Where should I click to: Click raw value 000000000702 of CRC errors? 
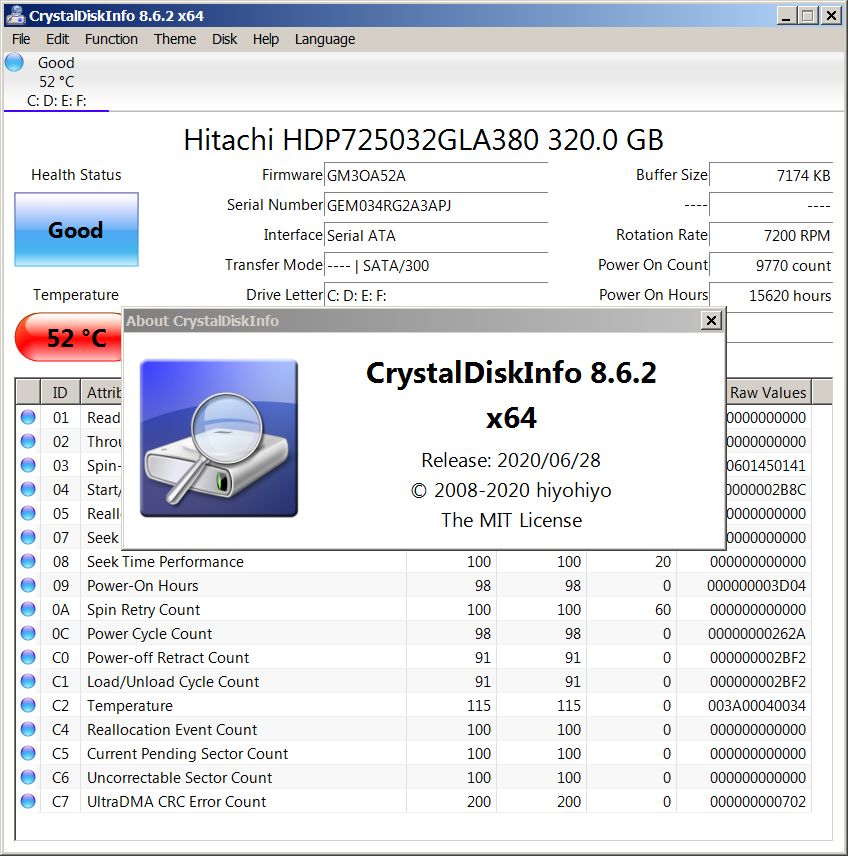pos(758,802)
